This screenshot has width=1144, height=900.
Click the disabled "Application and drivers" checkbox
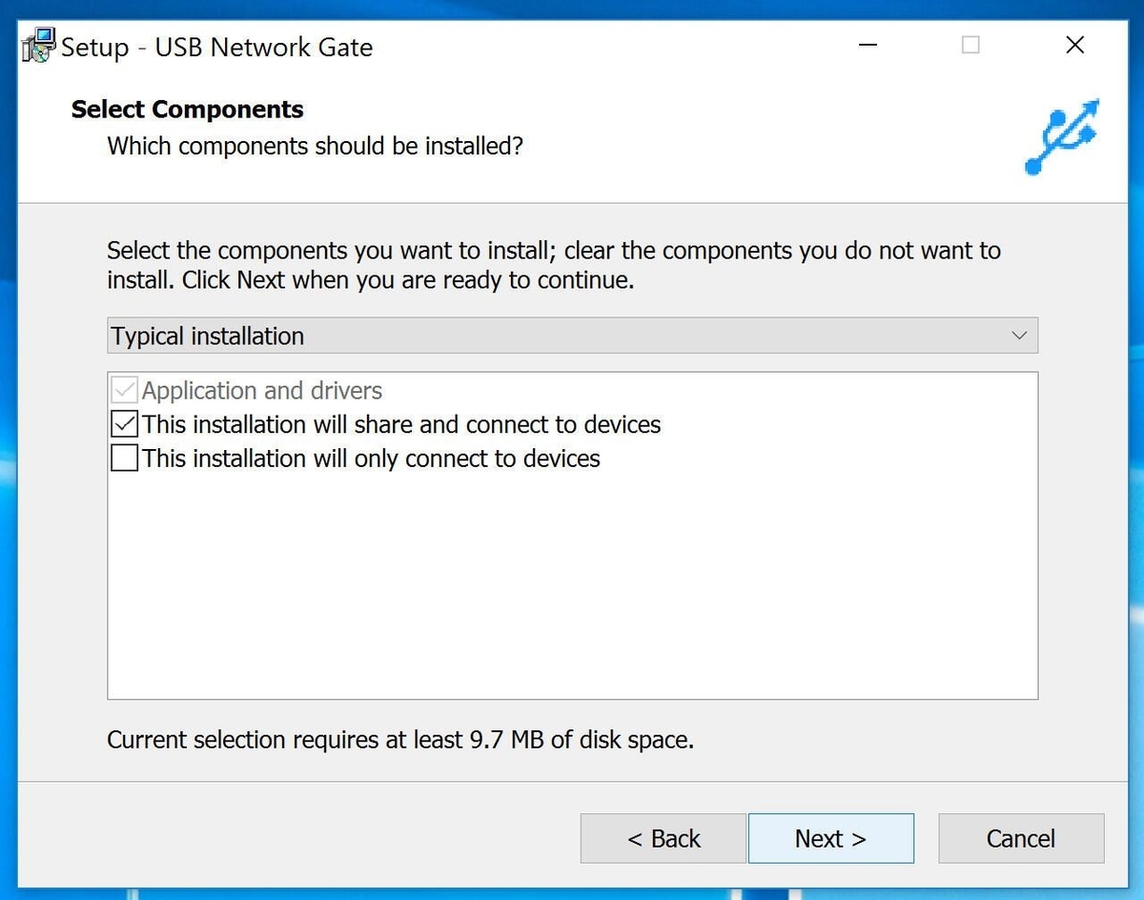pyautogui.click(x=124, y=390)
